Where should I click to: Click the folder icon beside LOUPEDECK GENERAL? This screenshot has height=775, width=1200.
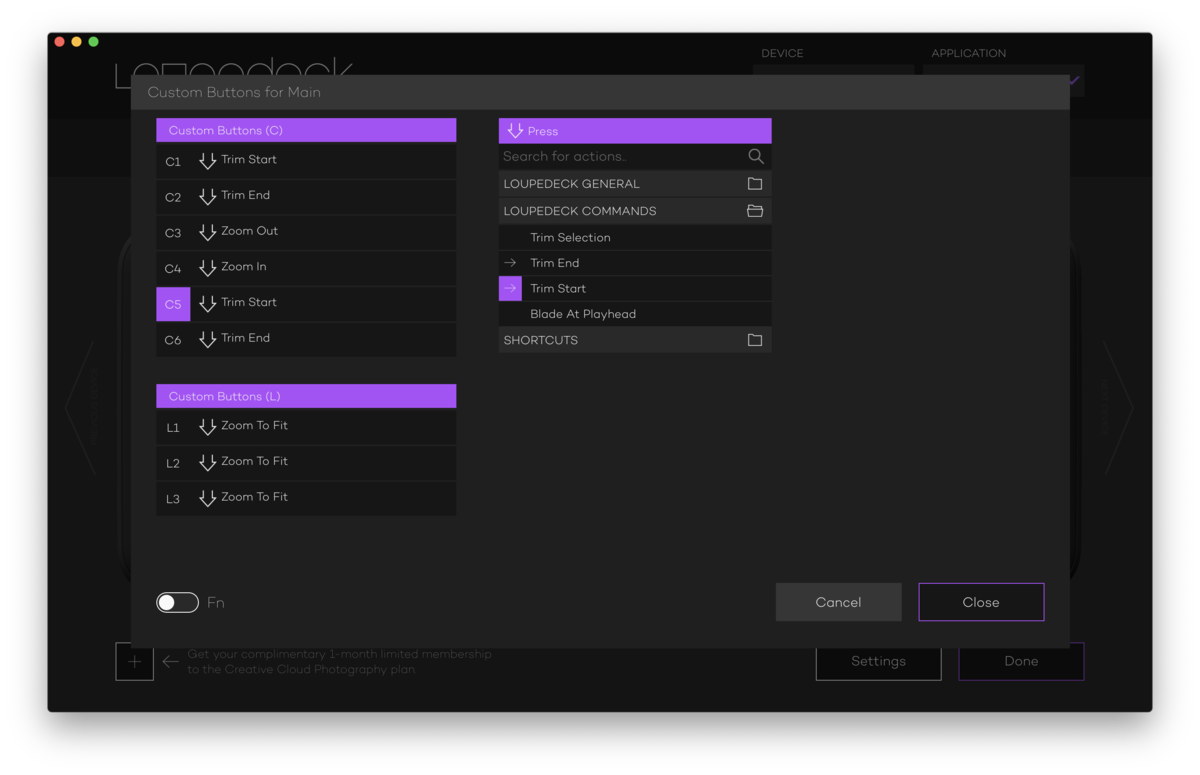click(755, 184)
